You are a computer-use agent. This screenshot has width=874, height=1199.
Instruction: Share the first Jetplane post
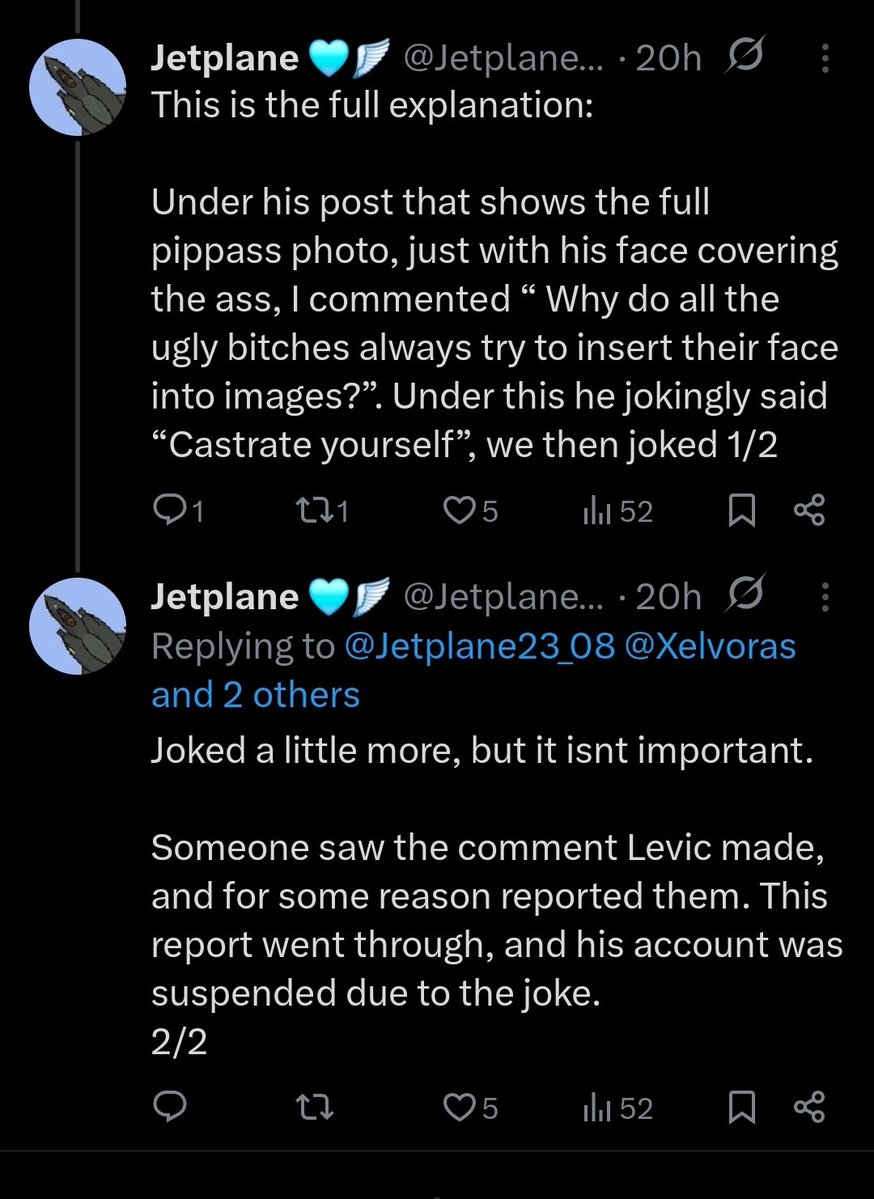808,512
